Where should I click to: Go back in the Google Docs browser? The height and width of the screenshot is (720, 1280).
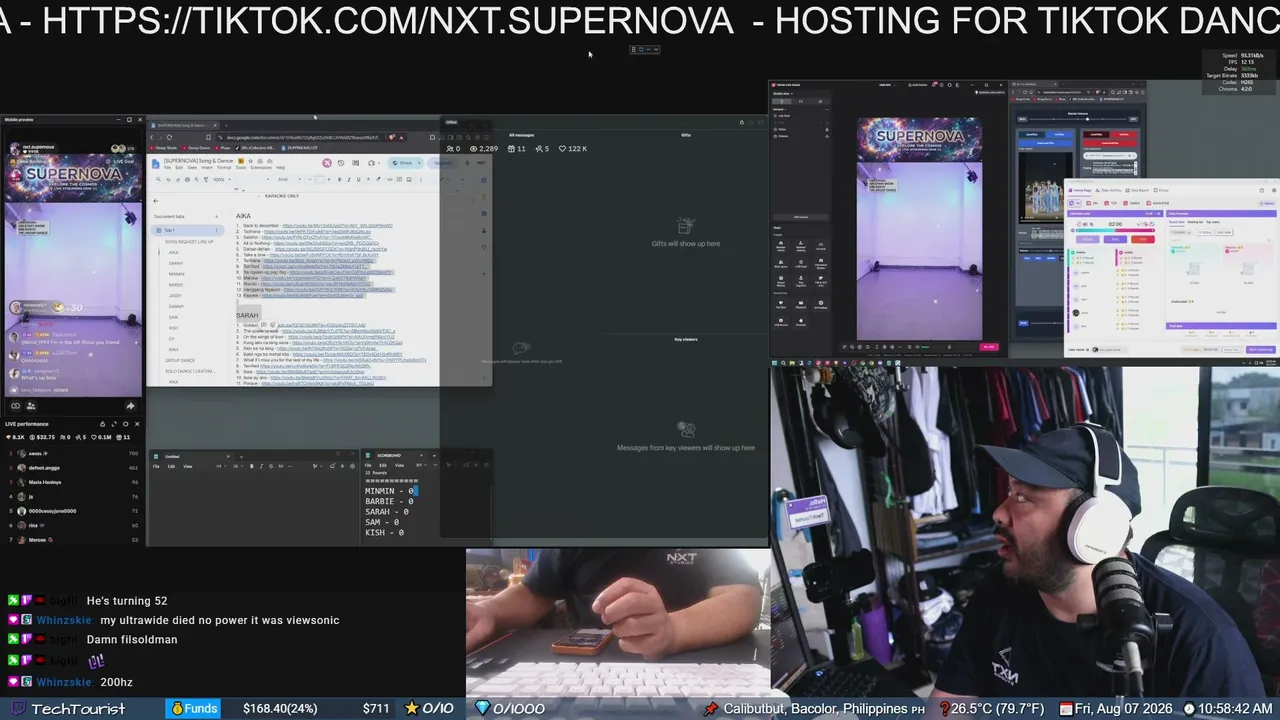click(152, 137)
